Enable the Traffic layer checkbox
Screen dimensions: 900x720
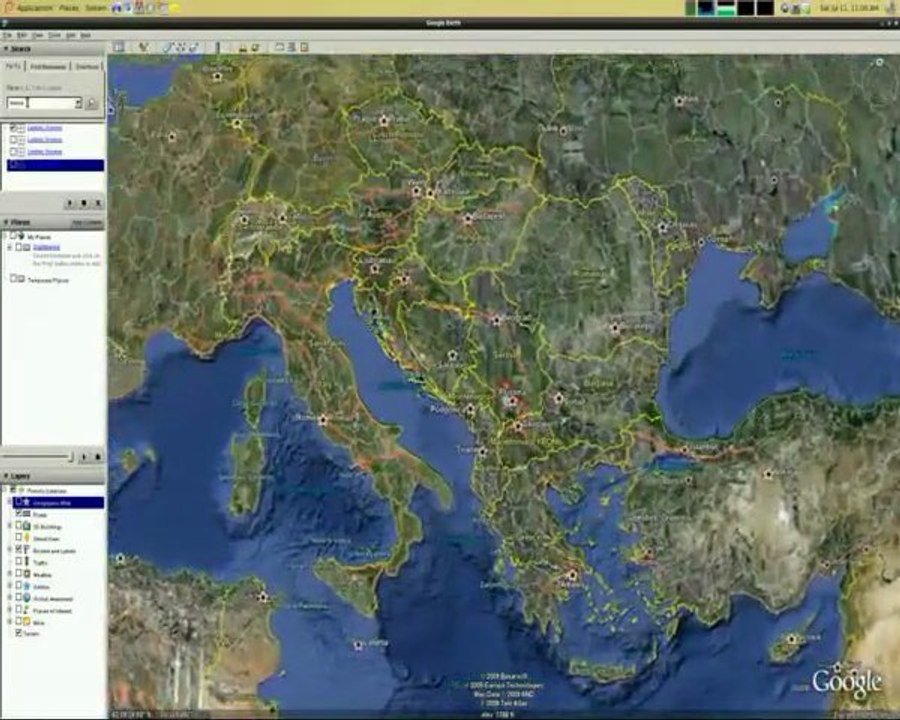pos(18,562)
